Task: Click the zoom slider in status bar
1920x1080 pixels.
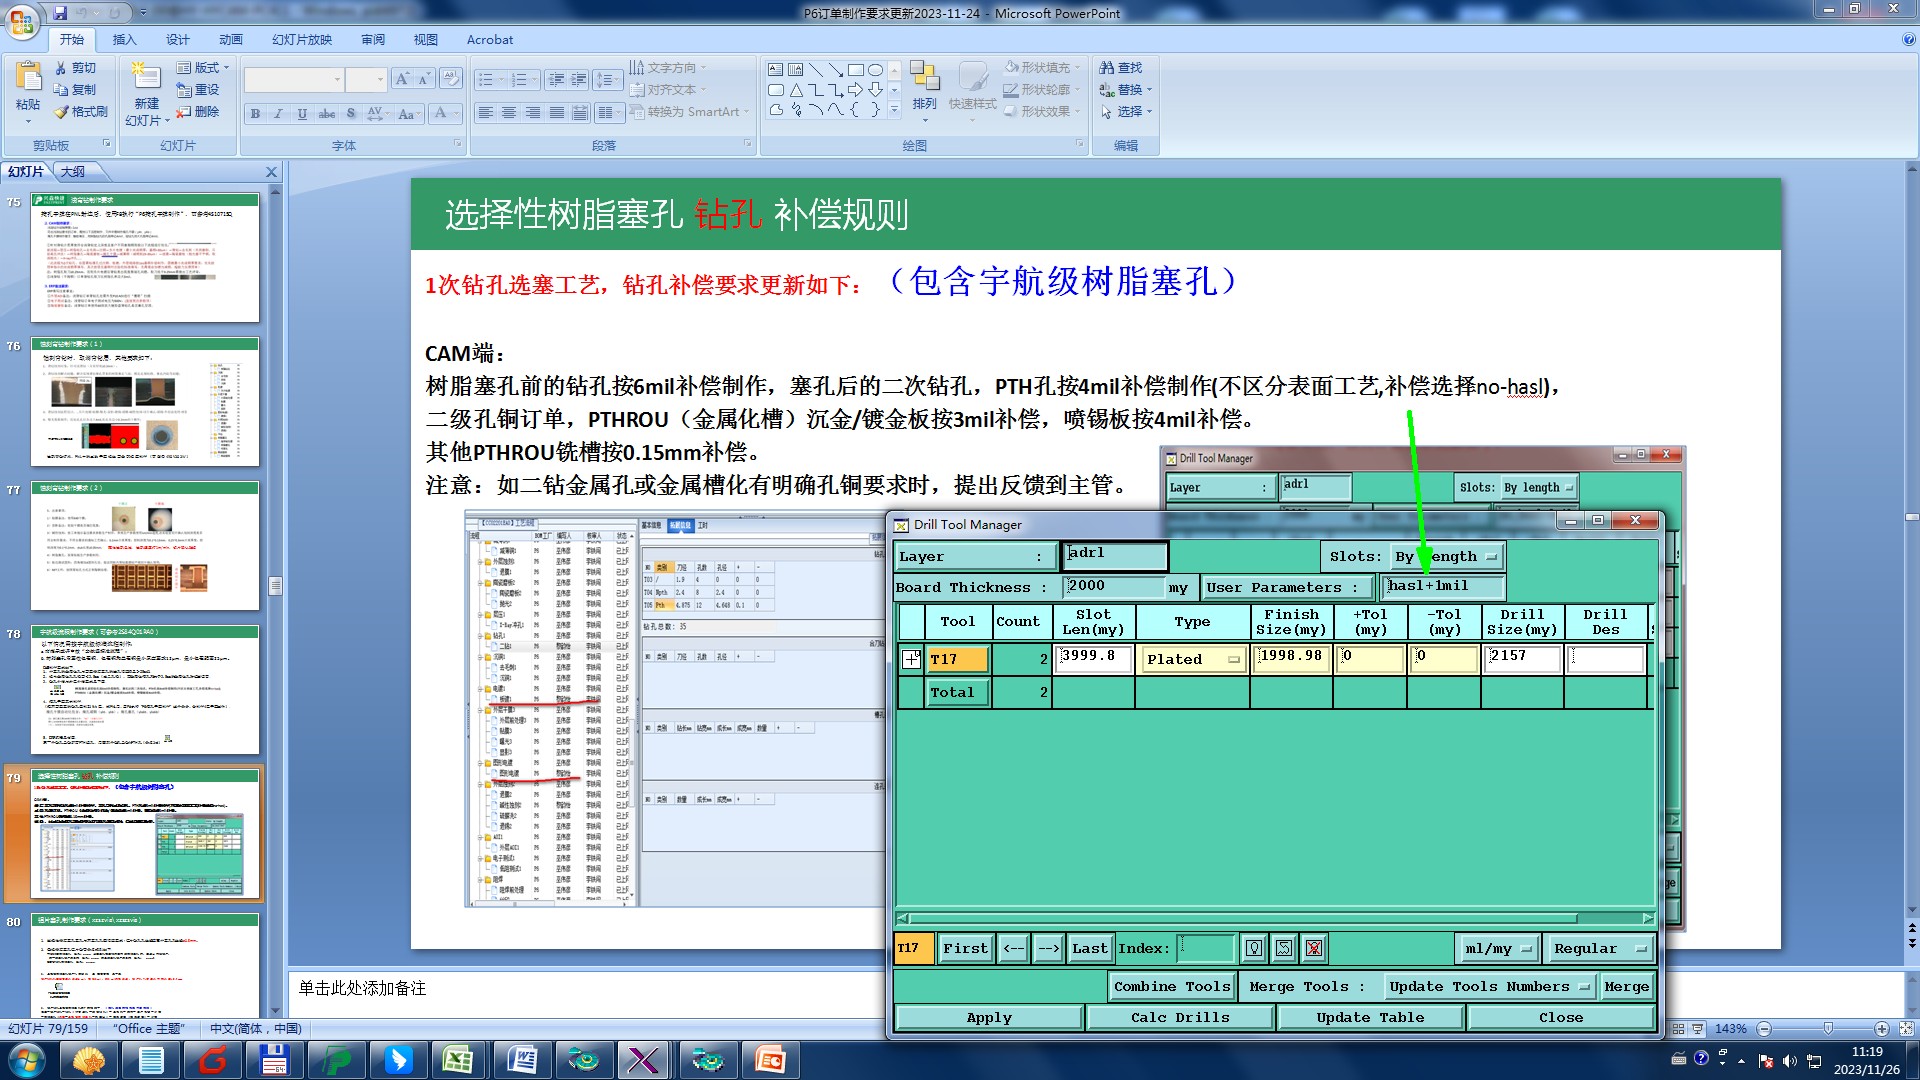Action: click(x=1828, y=1028)
